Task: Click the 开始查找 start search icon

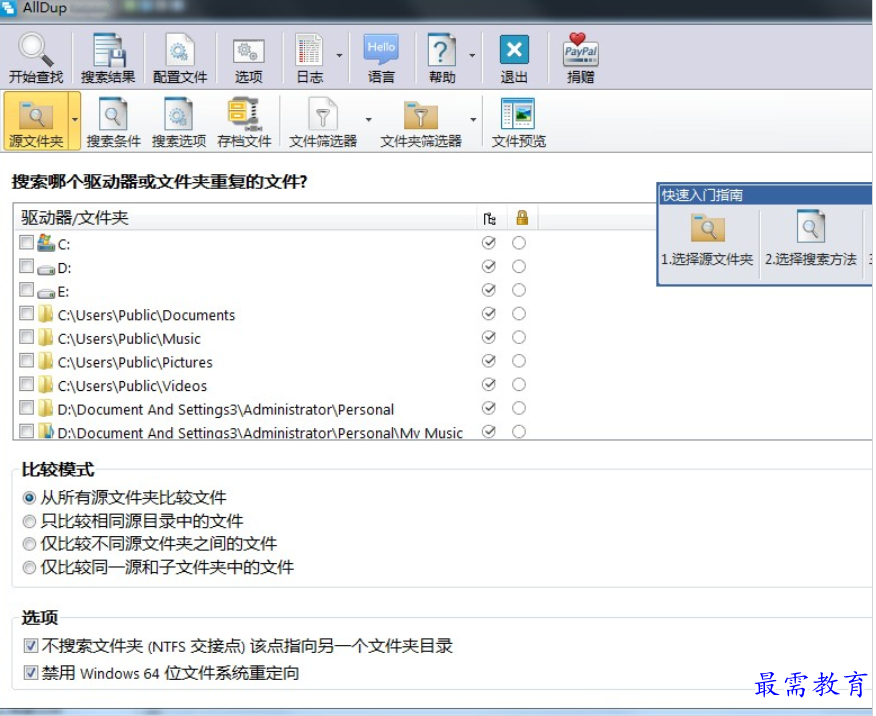Action: click(36, 58)
